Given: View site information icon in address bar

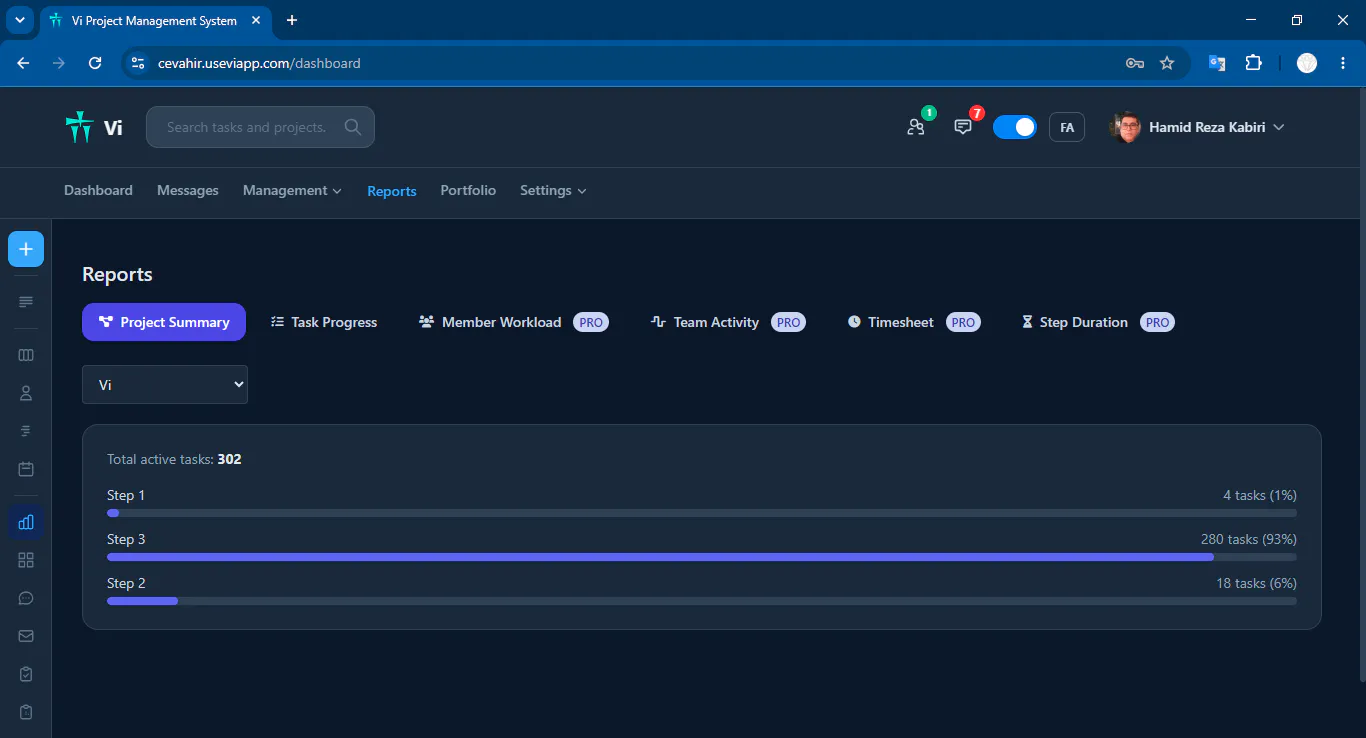Looking at the screenshot, I should [138, 63].
